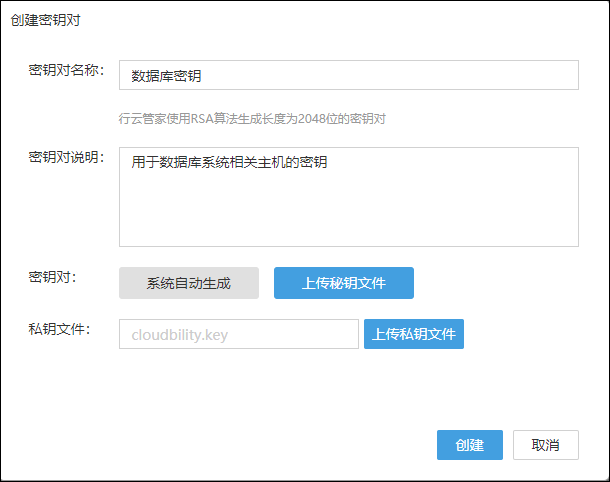This screenshot has height=482, width=610.
Task: Click the 私钥文件 label
Action: click(x=60, y=329)
